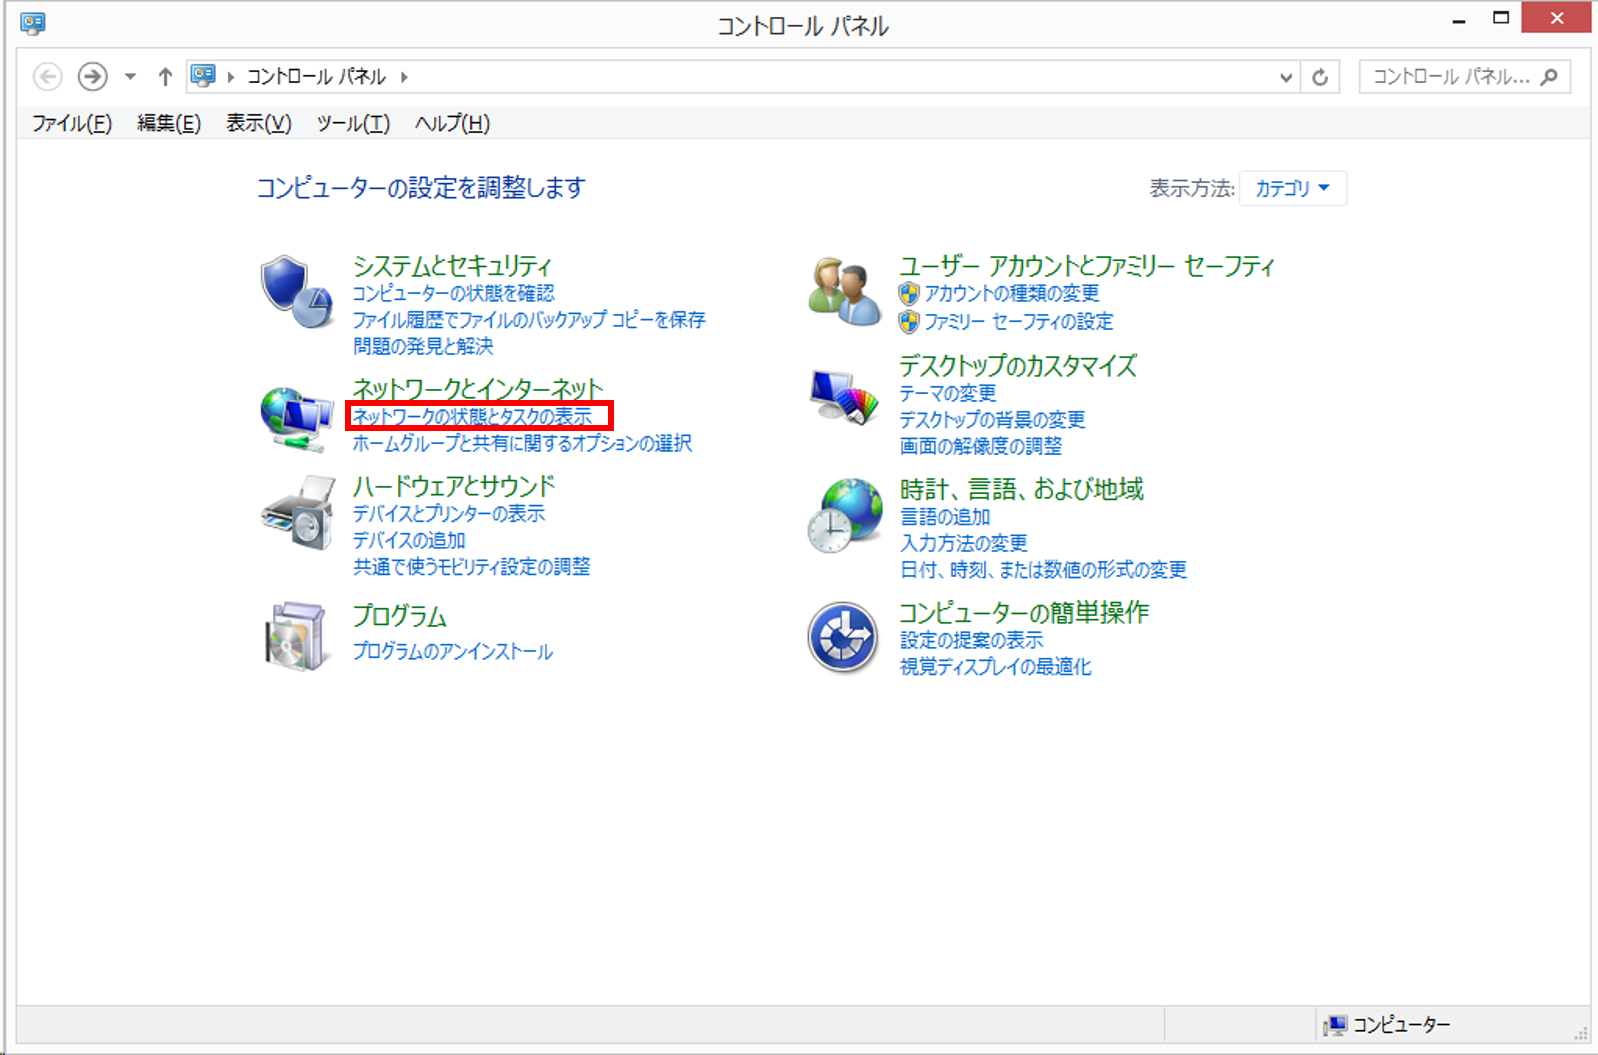This screenshot has width=1598, height=1055.
Task: Click the search magnifier icon
Action: point(1549,76)
